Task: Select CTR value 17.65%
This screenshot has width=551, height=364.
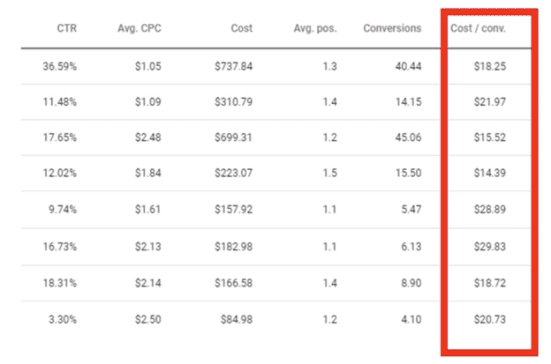Action: [59, 137]
